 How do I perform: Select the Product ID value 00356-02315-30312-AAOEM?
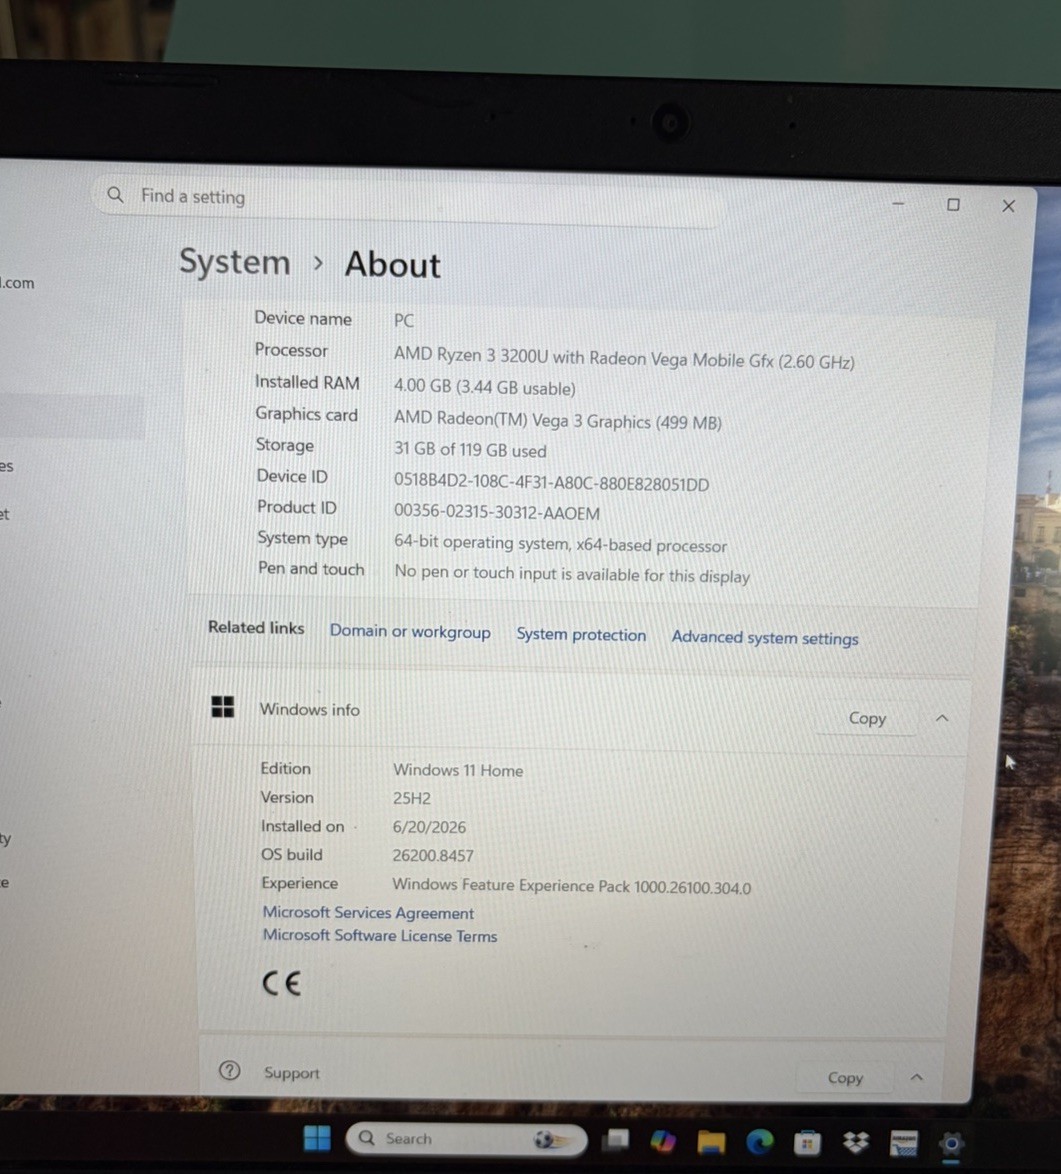[496, 513]
